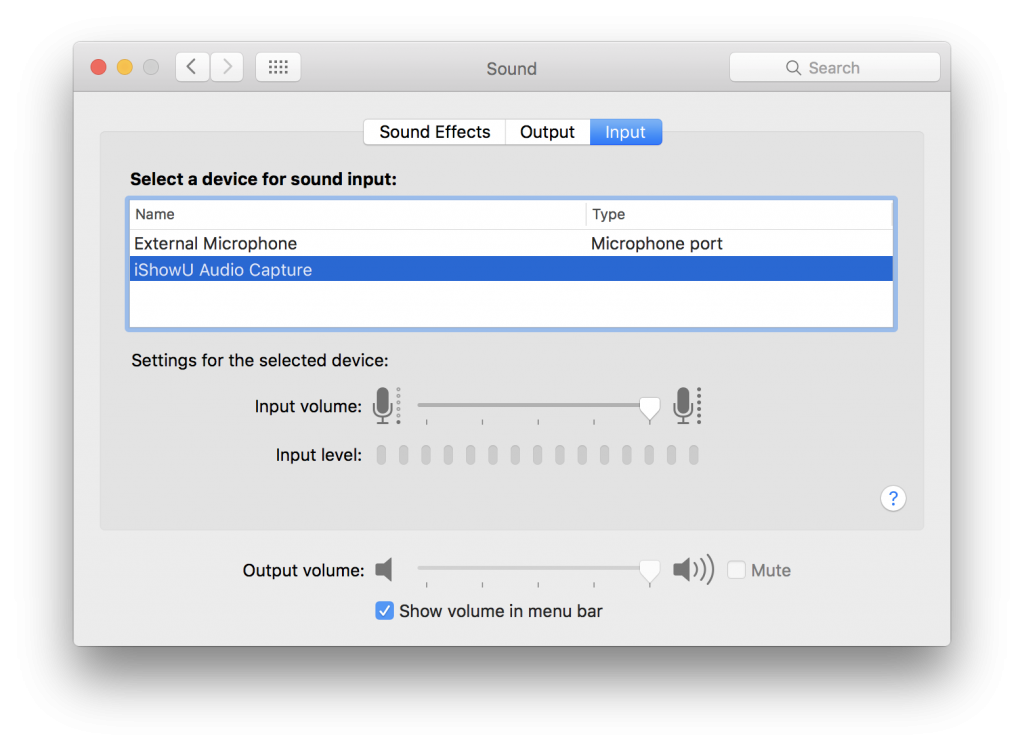Click the help question mark button

click(x=893, y=498)
